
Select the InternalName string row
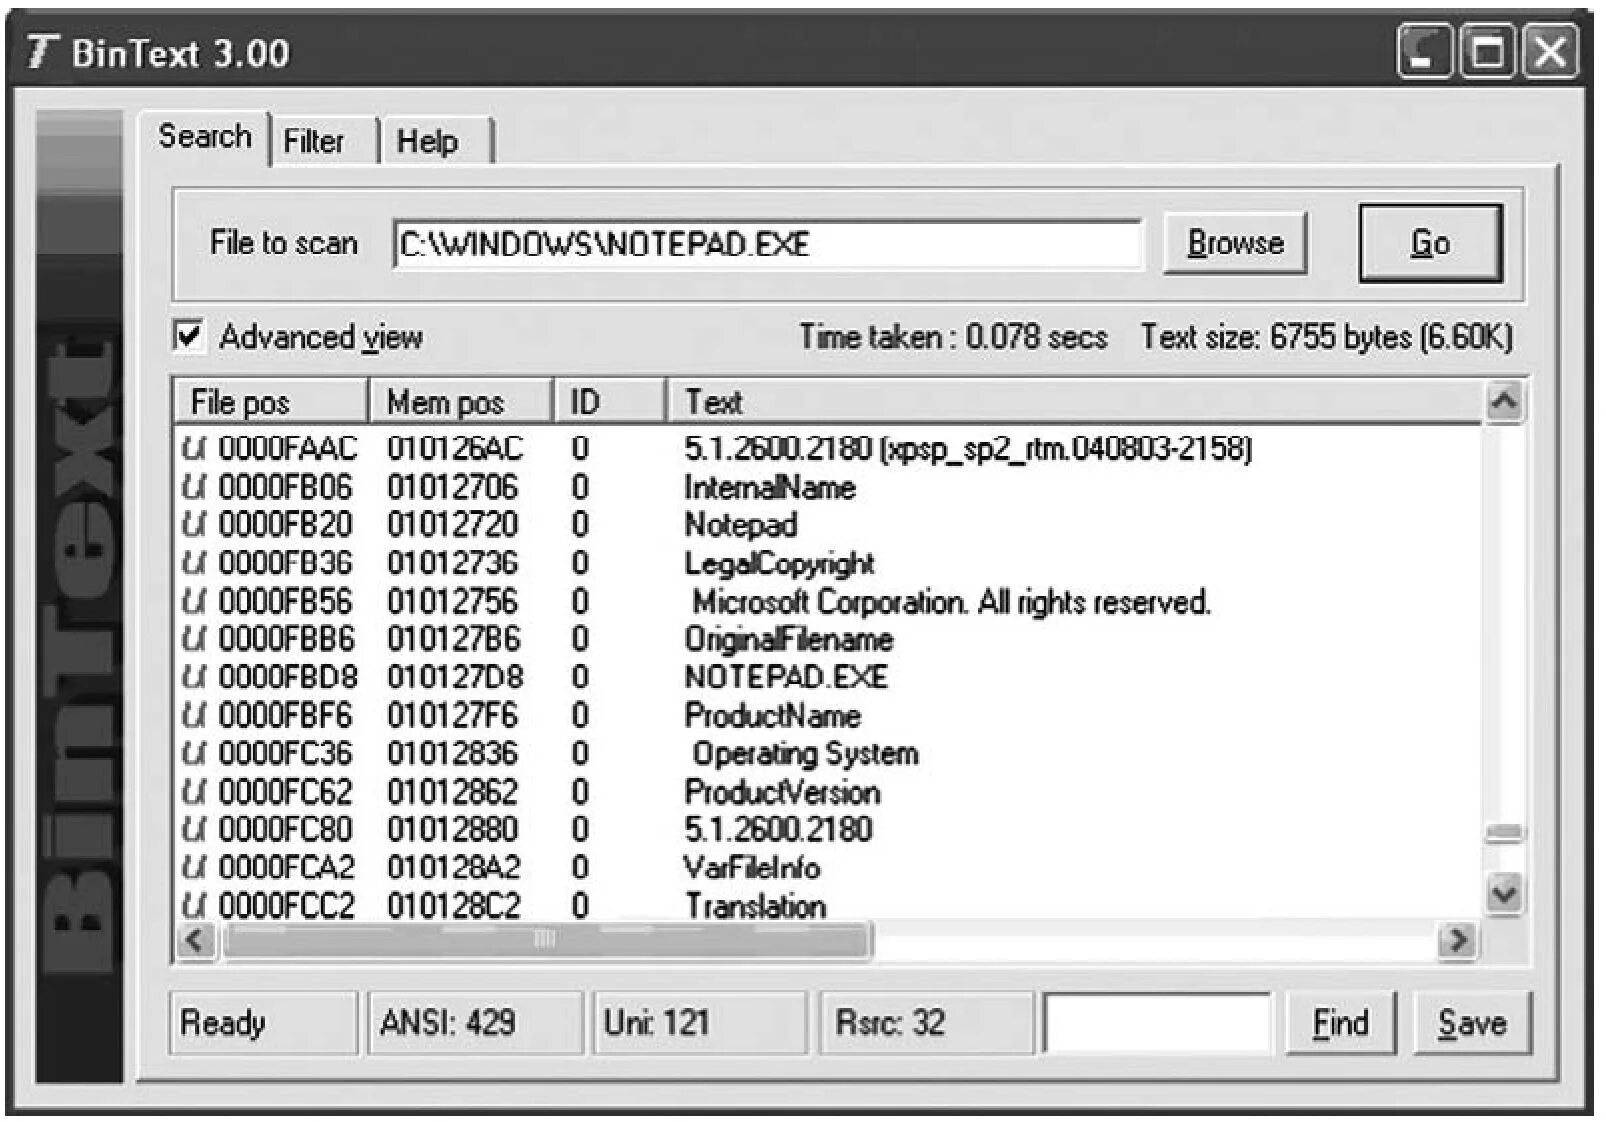point(827,487)
